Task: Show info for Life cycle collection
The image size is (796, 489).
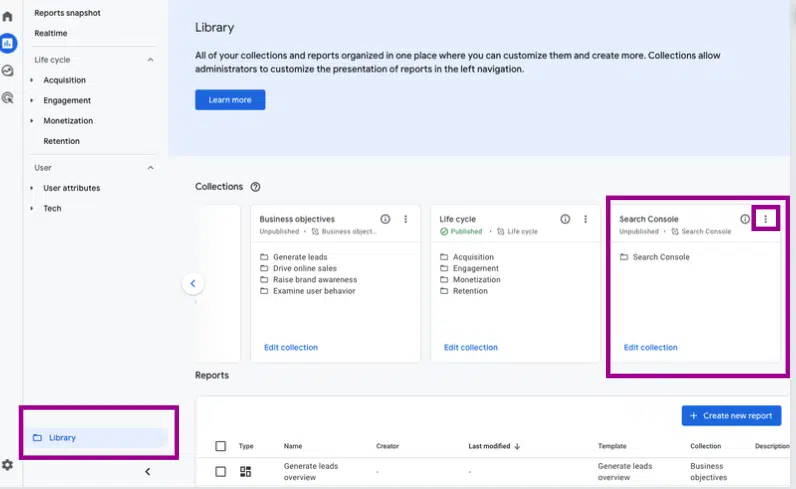Action: point(565,219)
